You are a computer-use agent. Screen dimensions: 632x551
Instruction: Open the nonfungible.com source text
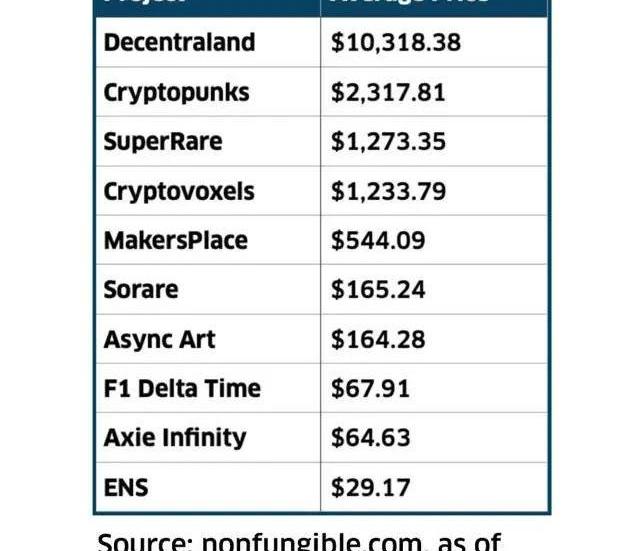tap(312, 541)
